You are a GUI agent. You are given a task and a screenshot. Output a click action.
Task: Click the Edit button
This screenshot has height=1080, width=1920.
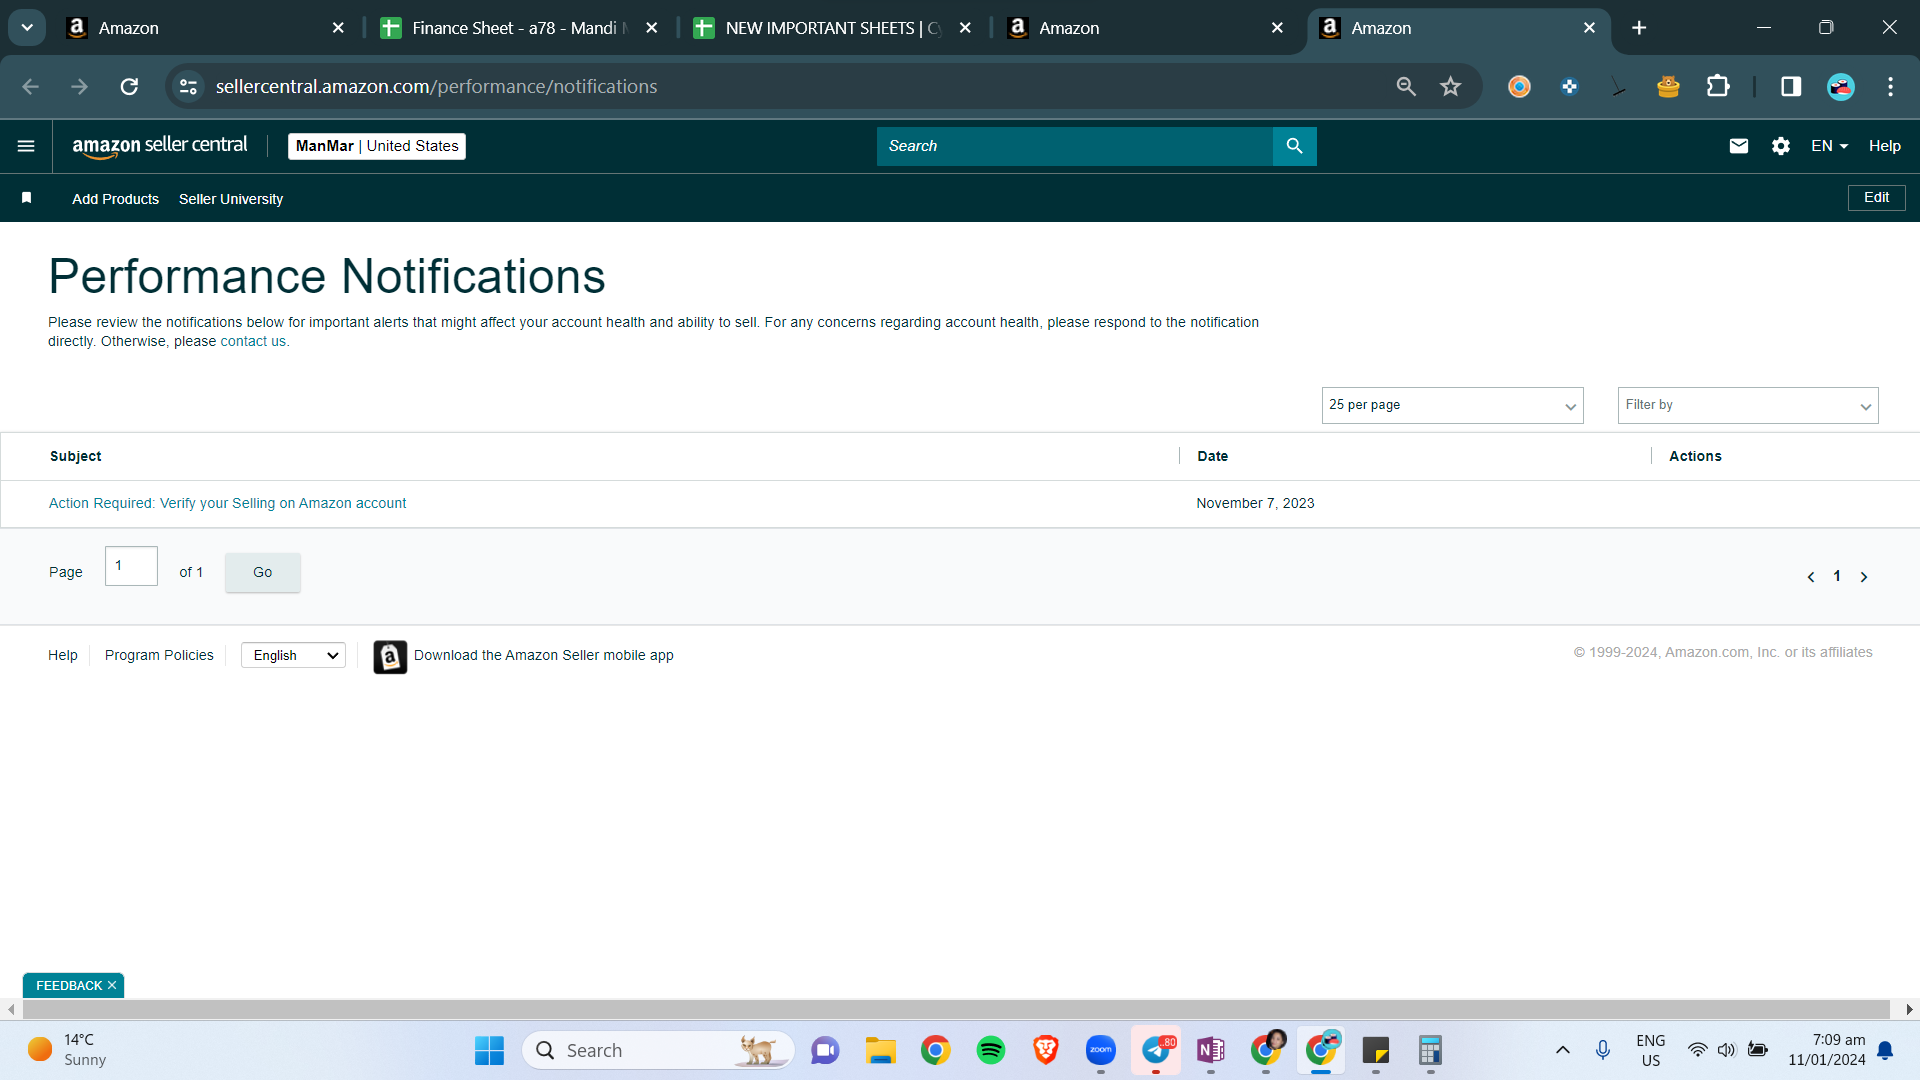pos(1876,198)
